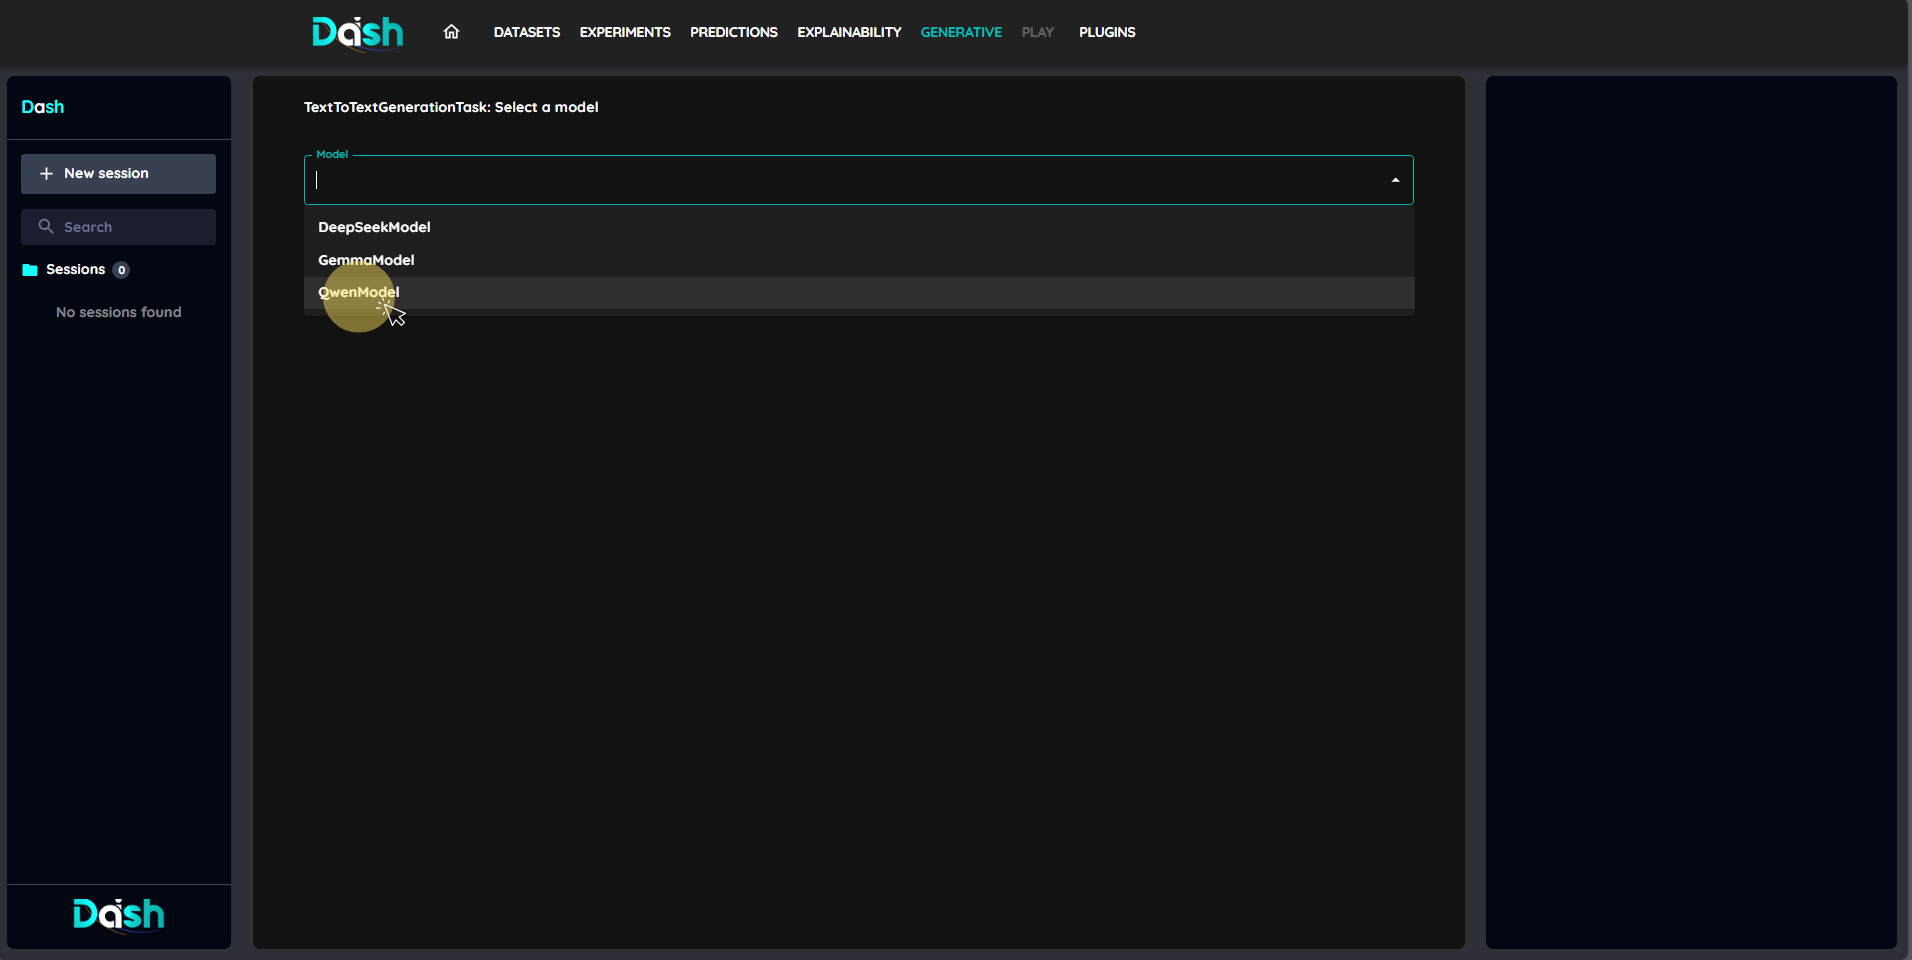This screenshot has width=1912, height=960.
Task: Go to the PLUGINS page
Action: [1107, 32]
